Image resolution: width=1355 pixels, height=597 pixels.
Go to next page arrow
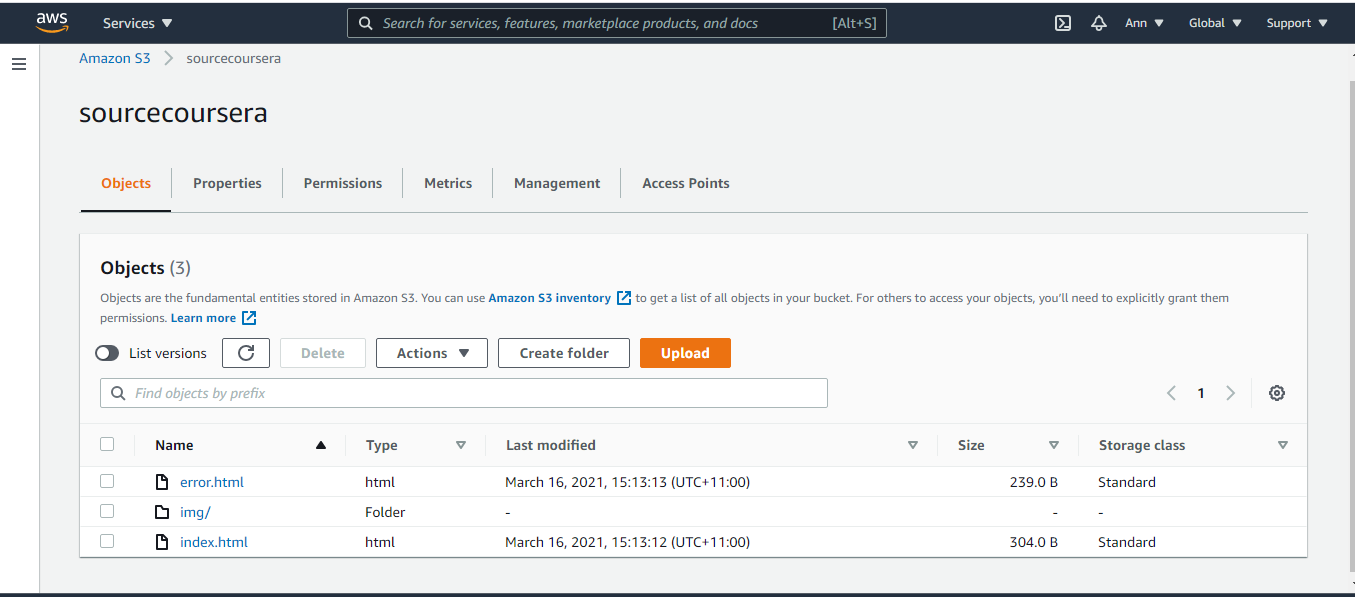pyautogui.click(x=1231, y=393)
